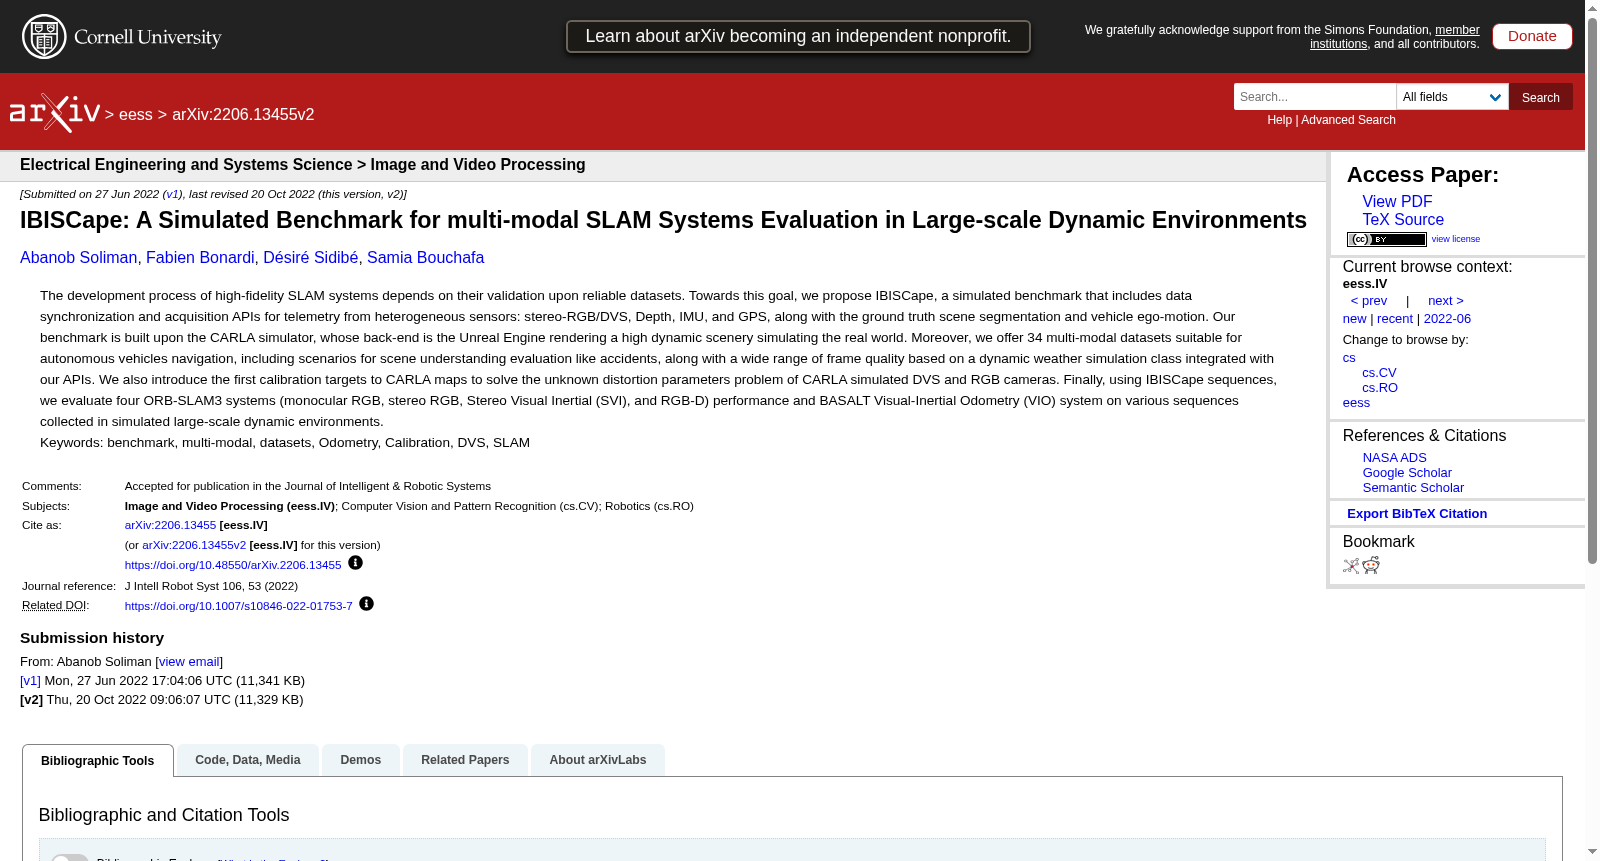Screen dimensions: 1600x861
Task: Select the Bibliographic Tools tab
Action: [98, 761]
